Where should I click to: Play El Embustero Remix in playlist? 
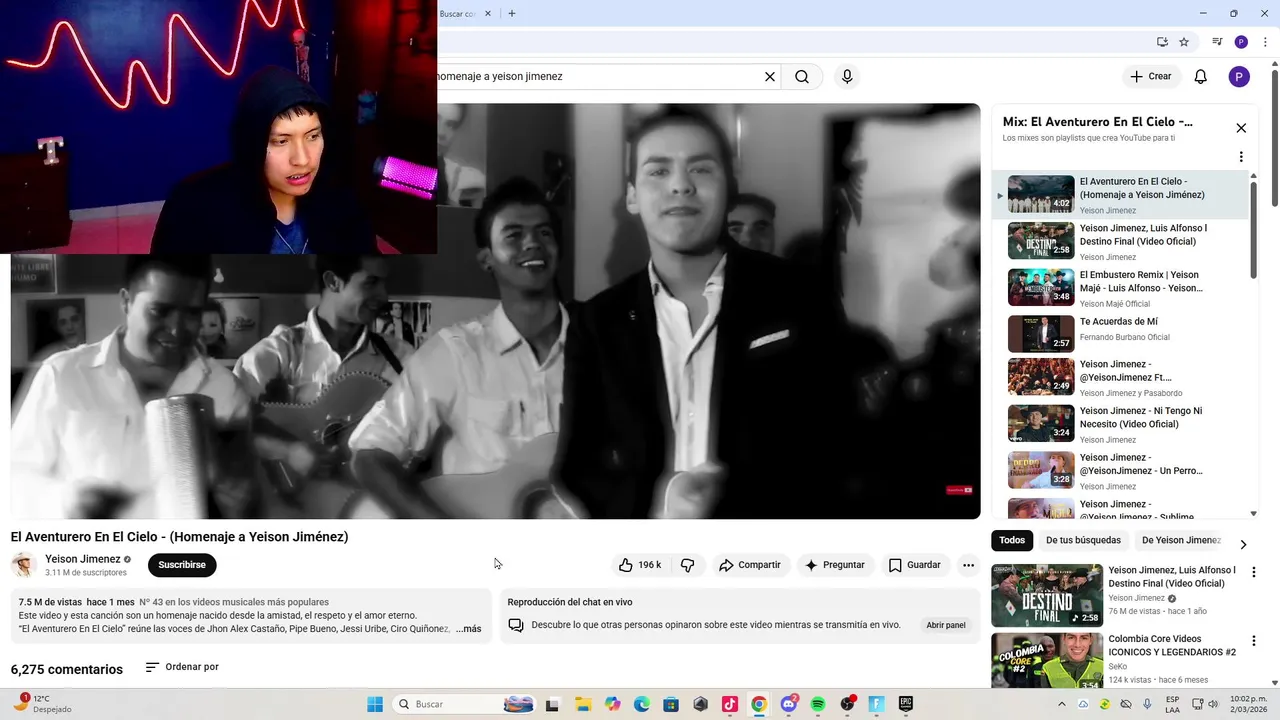coord(1120,288)
